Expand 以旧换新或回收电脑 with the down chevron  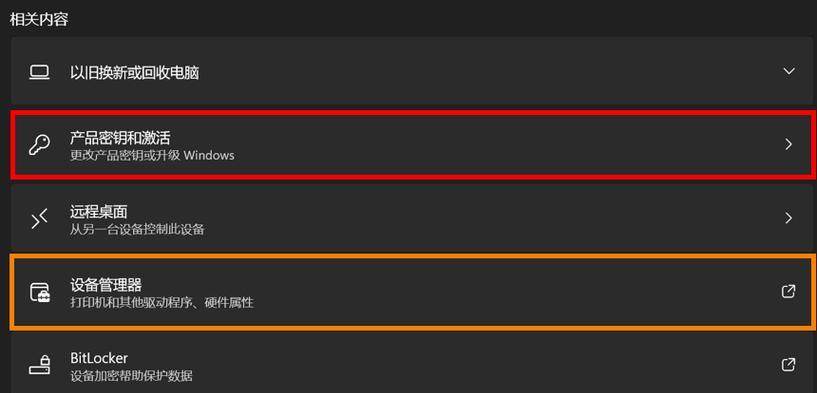pyautogui.click(x=789, y=71)
